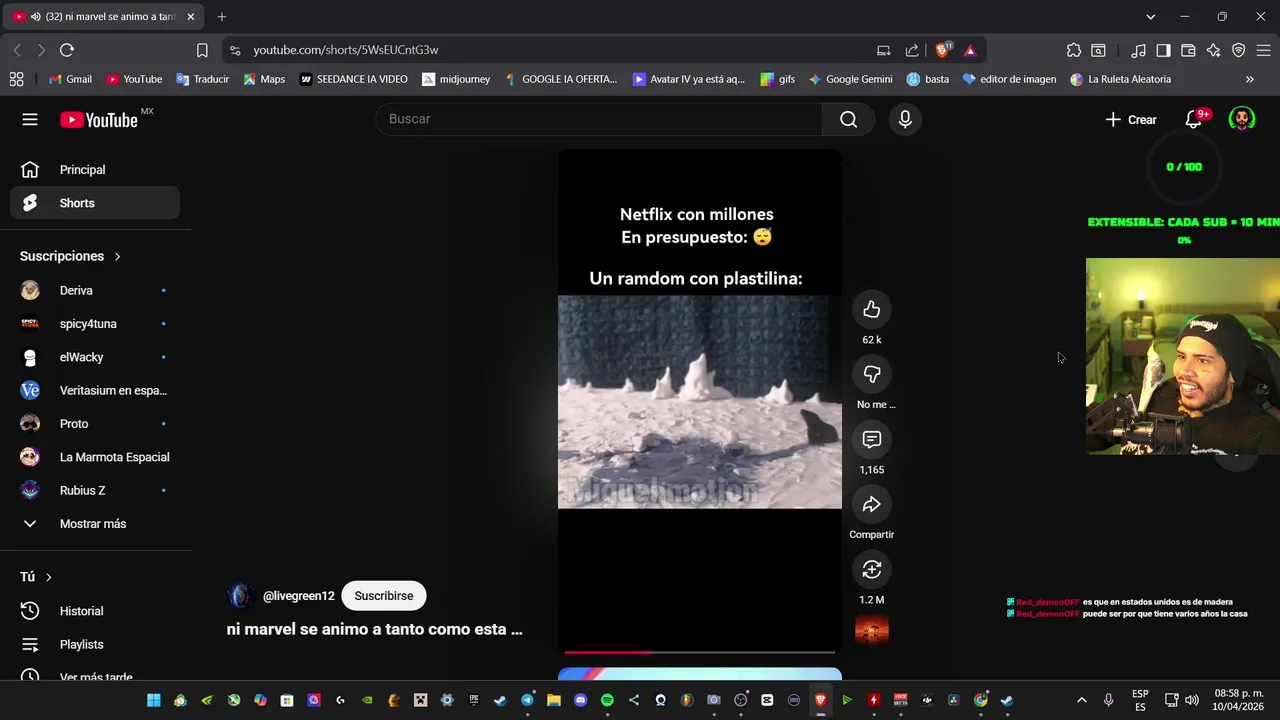This screenshot has width=1280, height=720.
Task: Open the YouTube notifications bell
Action: 1193,120
